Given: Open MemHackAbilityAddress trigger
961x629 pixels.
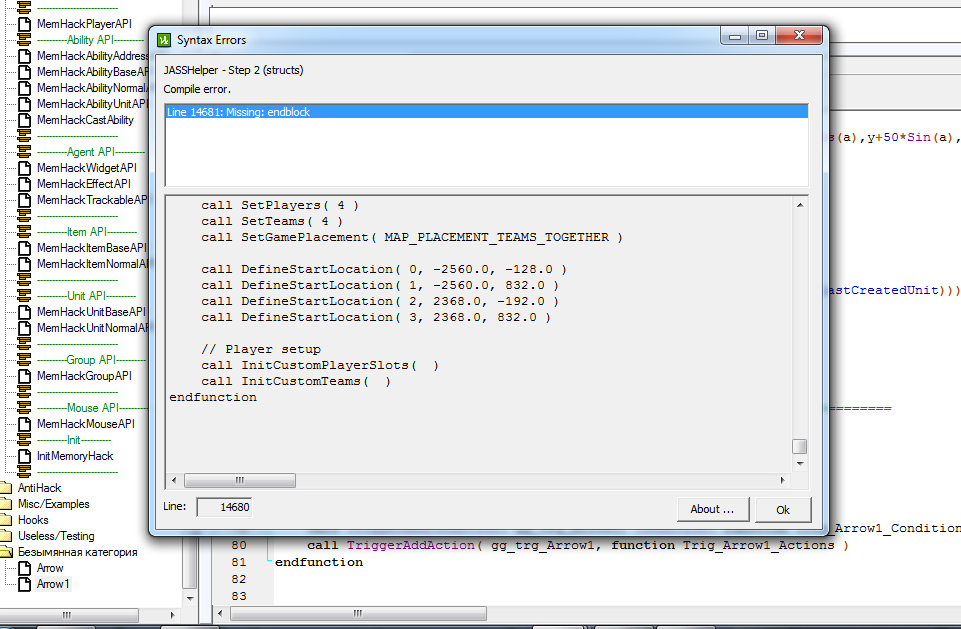Looking at the screenshot, I should 92,56.
